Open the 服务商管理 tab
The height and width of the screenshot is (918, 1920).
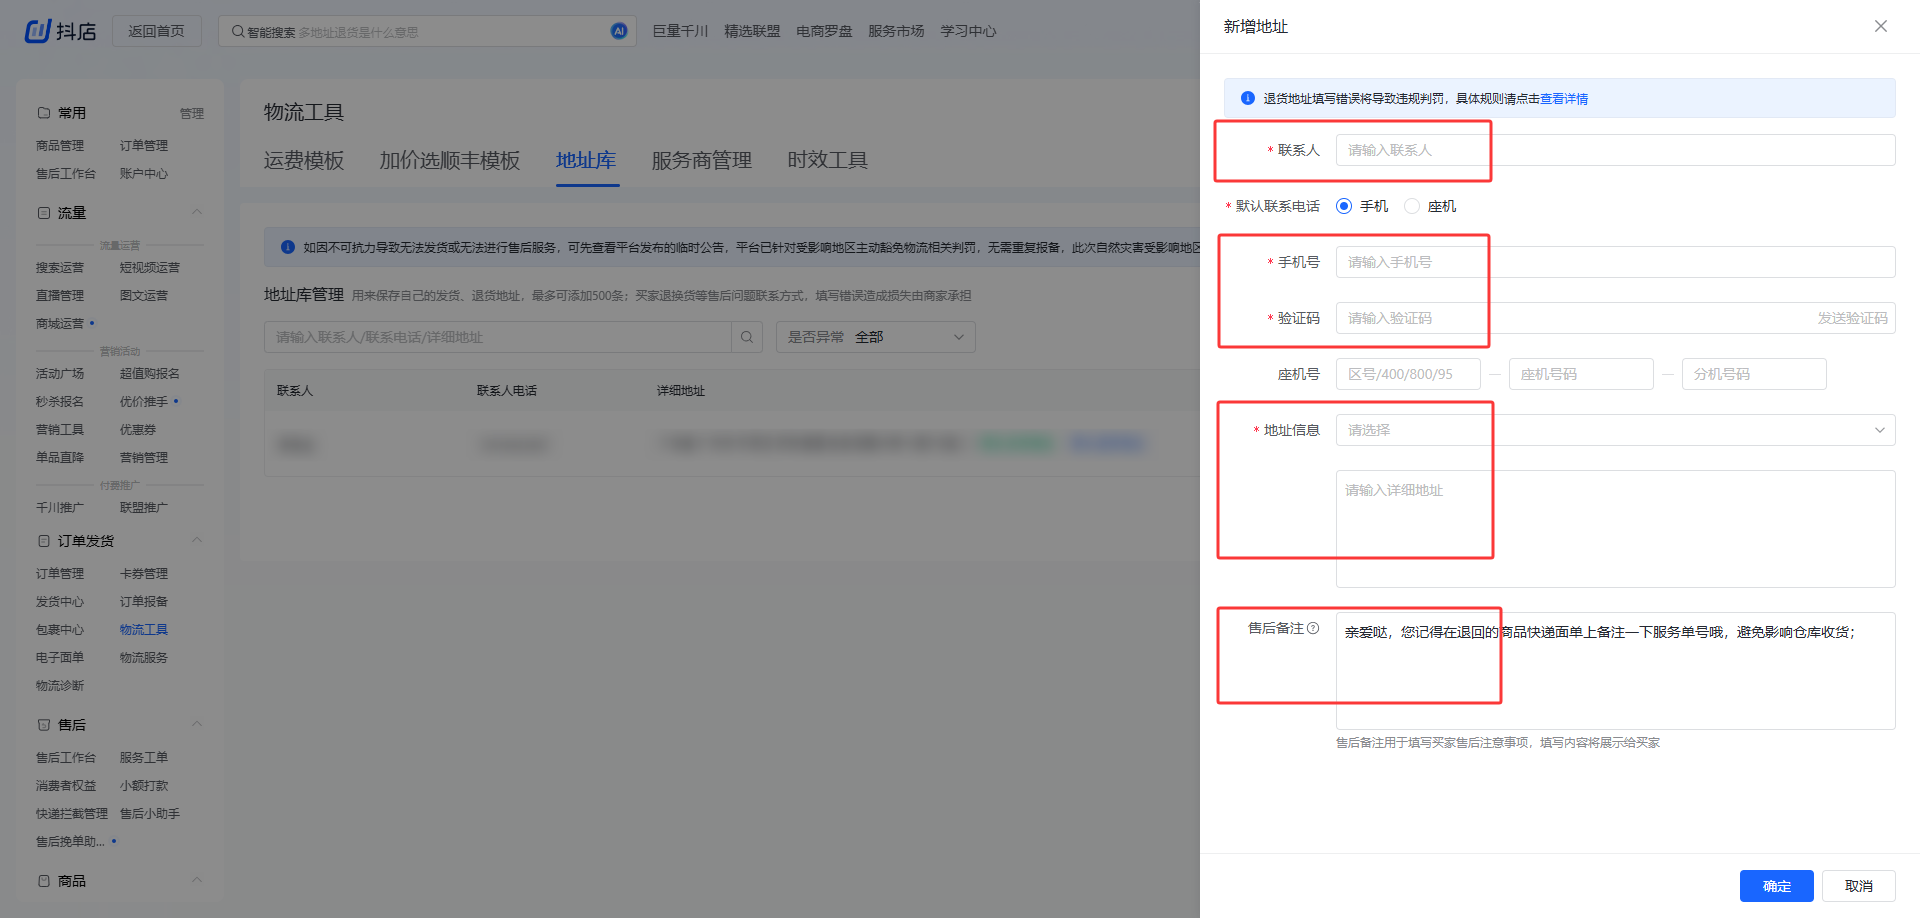[x=701, y=160]
